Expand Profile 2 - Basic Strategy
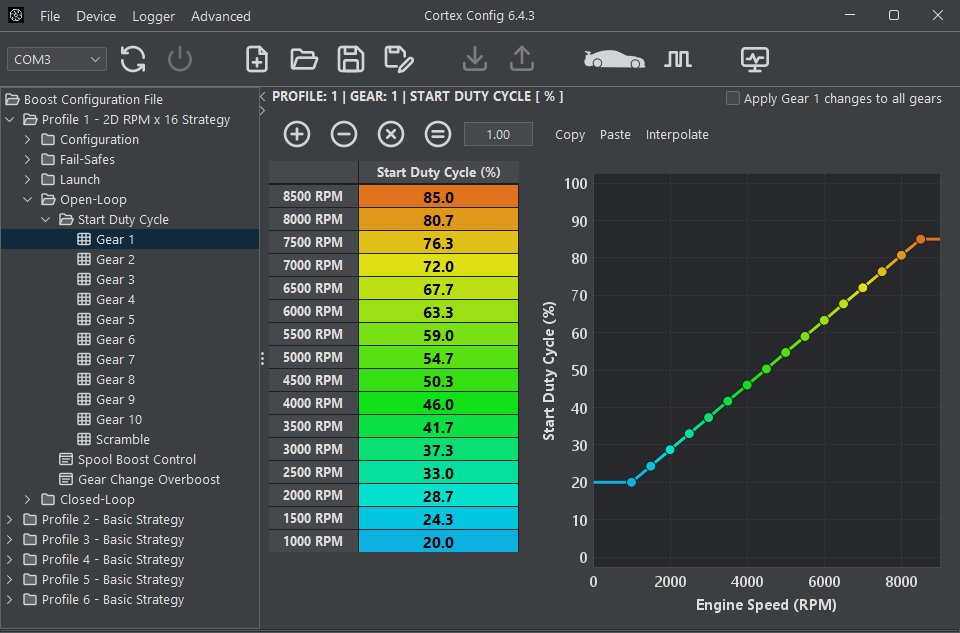Screen dimensions: 960x633 (x=10, y=520)
